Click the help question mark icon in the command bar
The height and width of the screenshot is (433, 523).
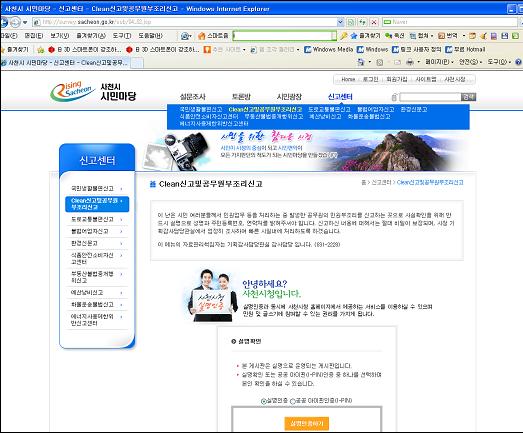coord(519,62)
